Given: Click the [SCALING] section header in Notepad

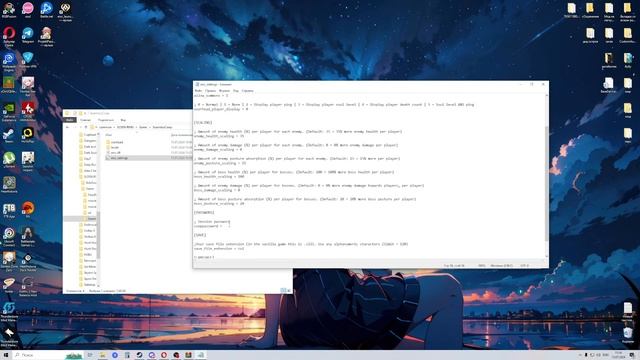Looking at the screenshot, I should tap(203, 122).
